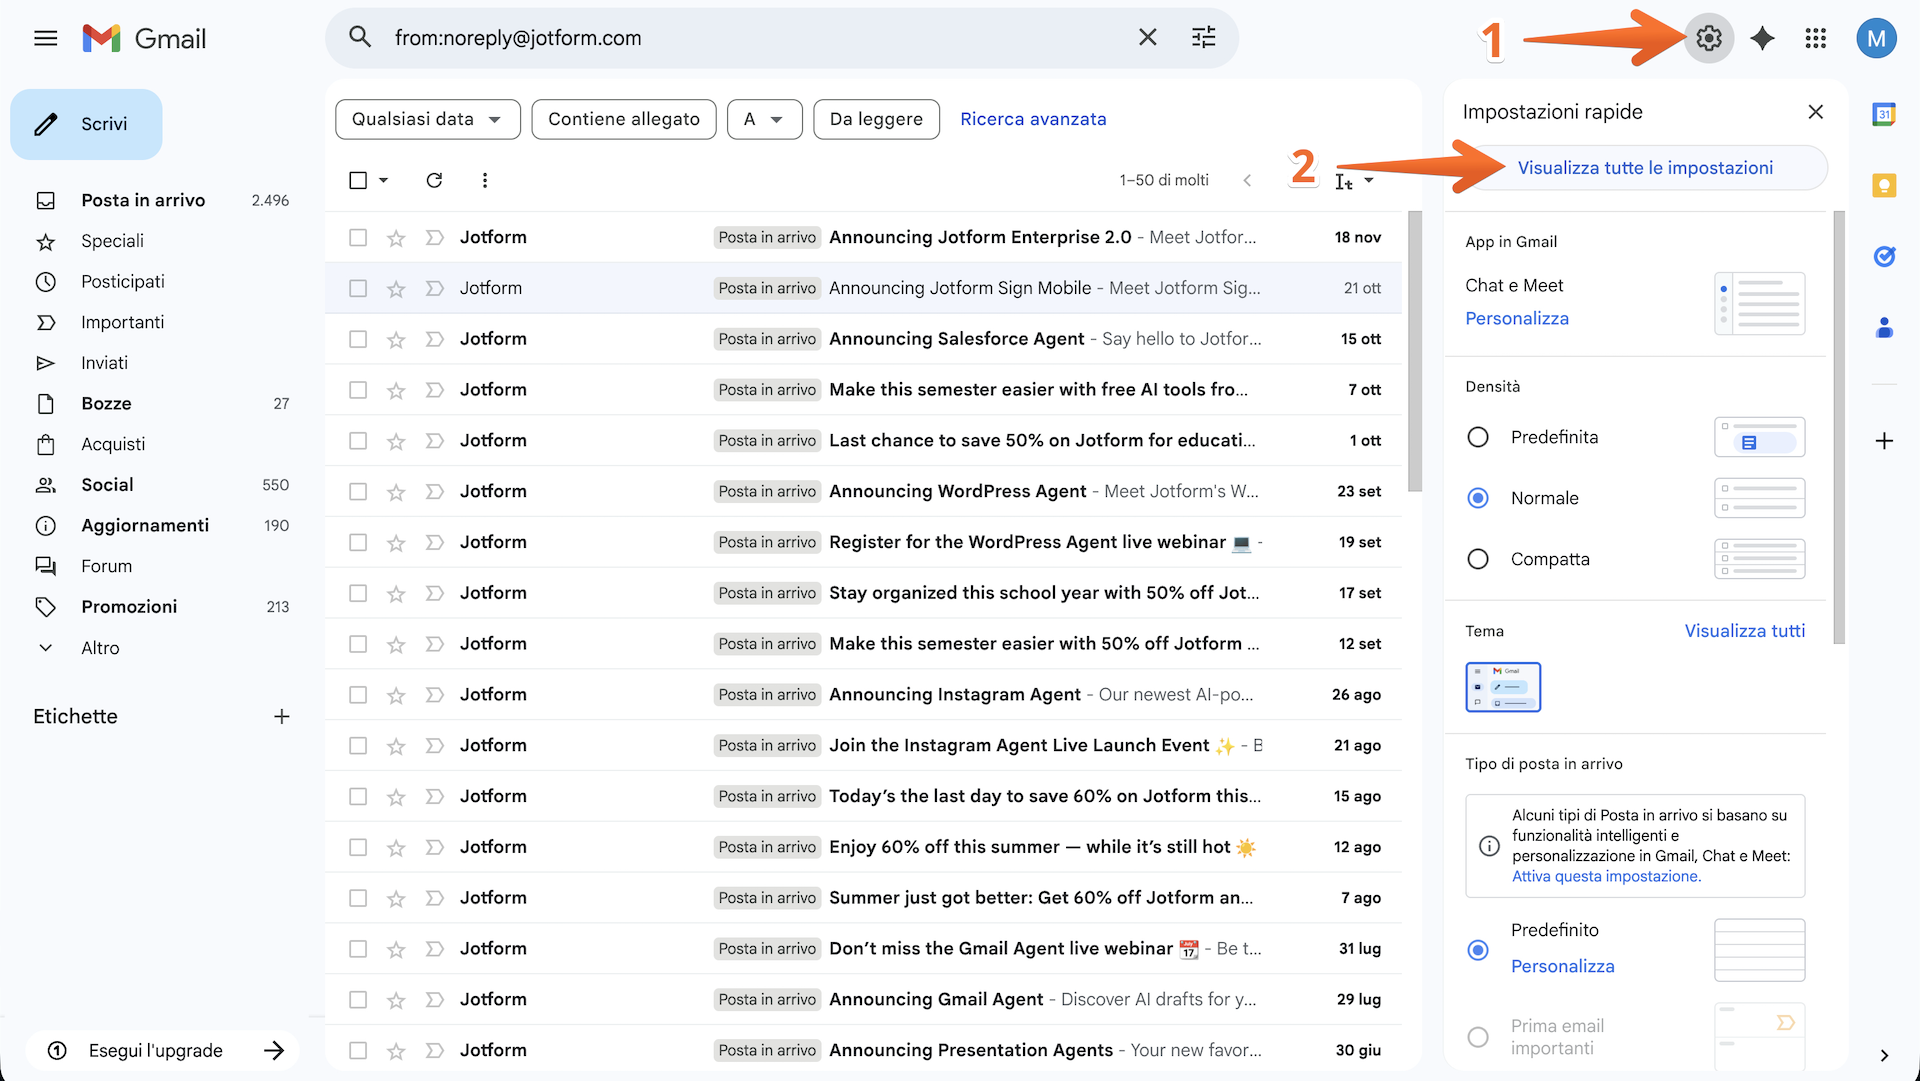Screen dimensions: 1920x1081
Task: Open the main navigation hamburger menu
Action: pyautogui.click(x=45, y=38)
